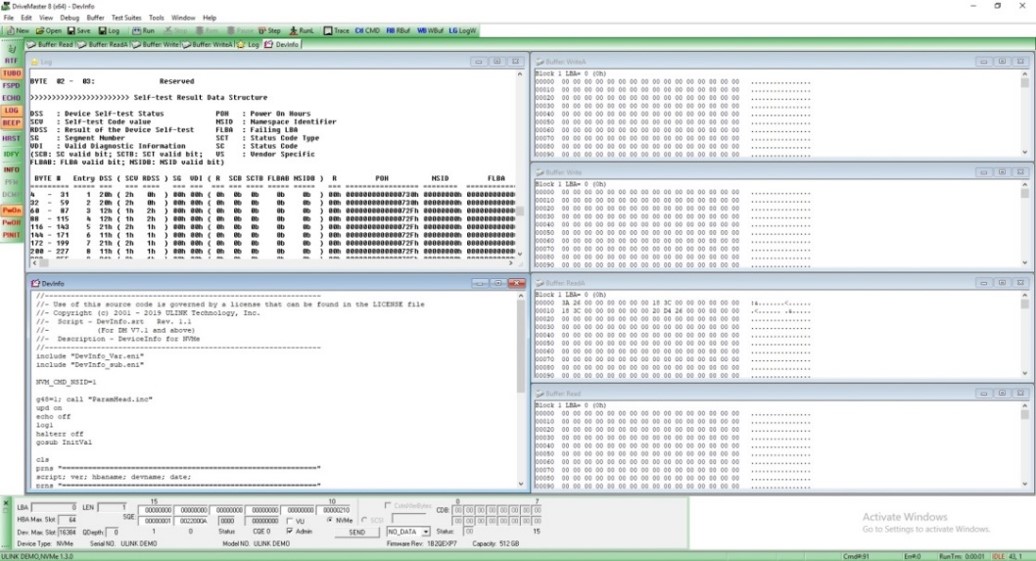The width and height of the screenshot is (1036, 561).
Task: Click the PwOn power-on sidebar button
Action: pyautogui.click(x=11, y=210)
